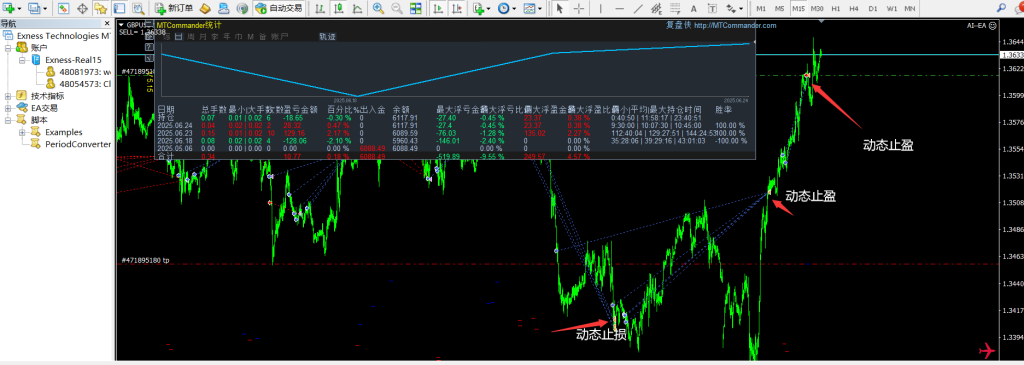Switch to the H1 timeframe

(x=835, y=8)
